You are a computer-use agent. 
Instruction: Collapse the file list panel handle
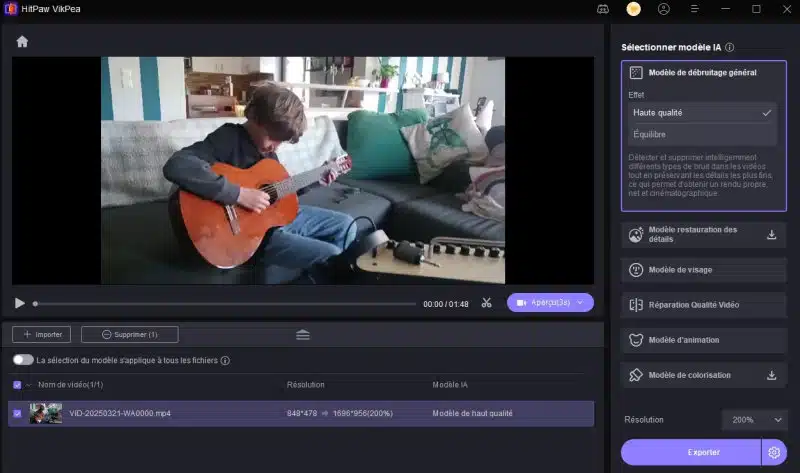click(x=303, y=335)
